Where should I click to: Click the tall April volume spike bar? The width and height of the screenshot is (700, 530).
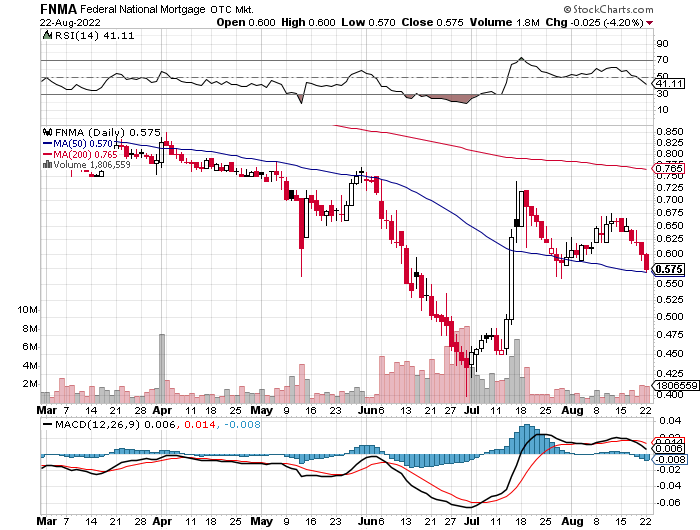coord(162,368)
